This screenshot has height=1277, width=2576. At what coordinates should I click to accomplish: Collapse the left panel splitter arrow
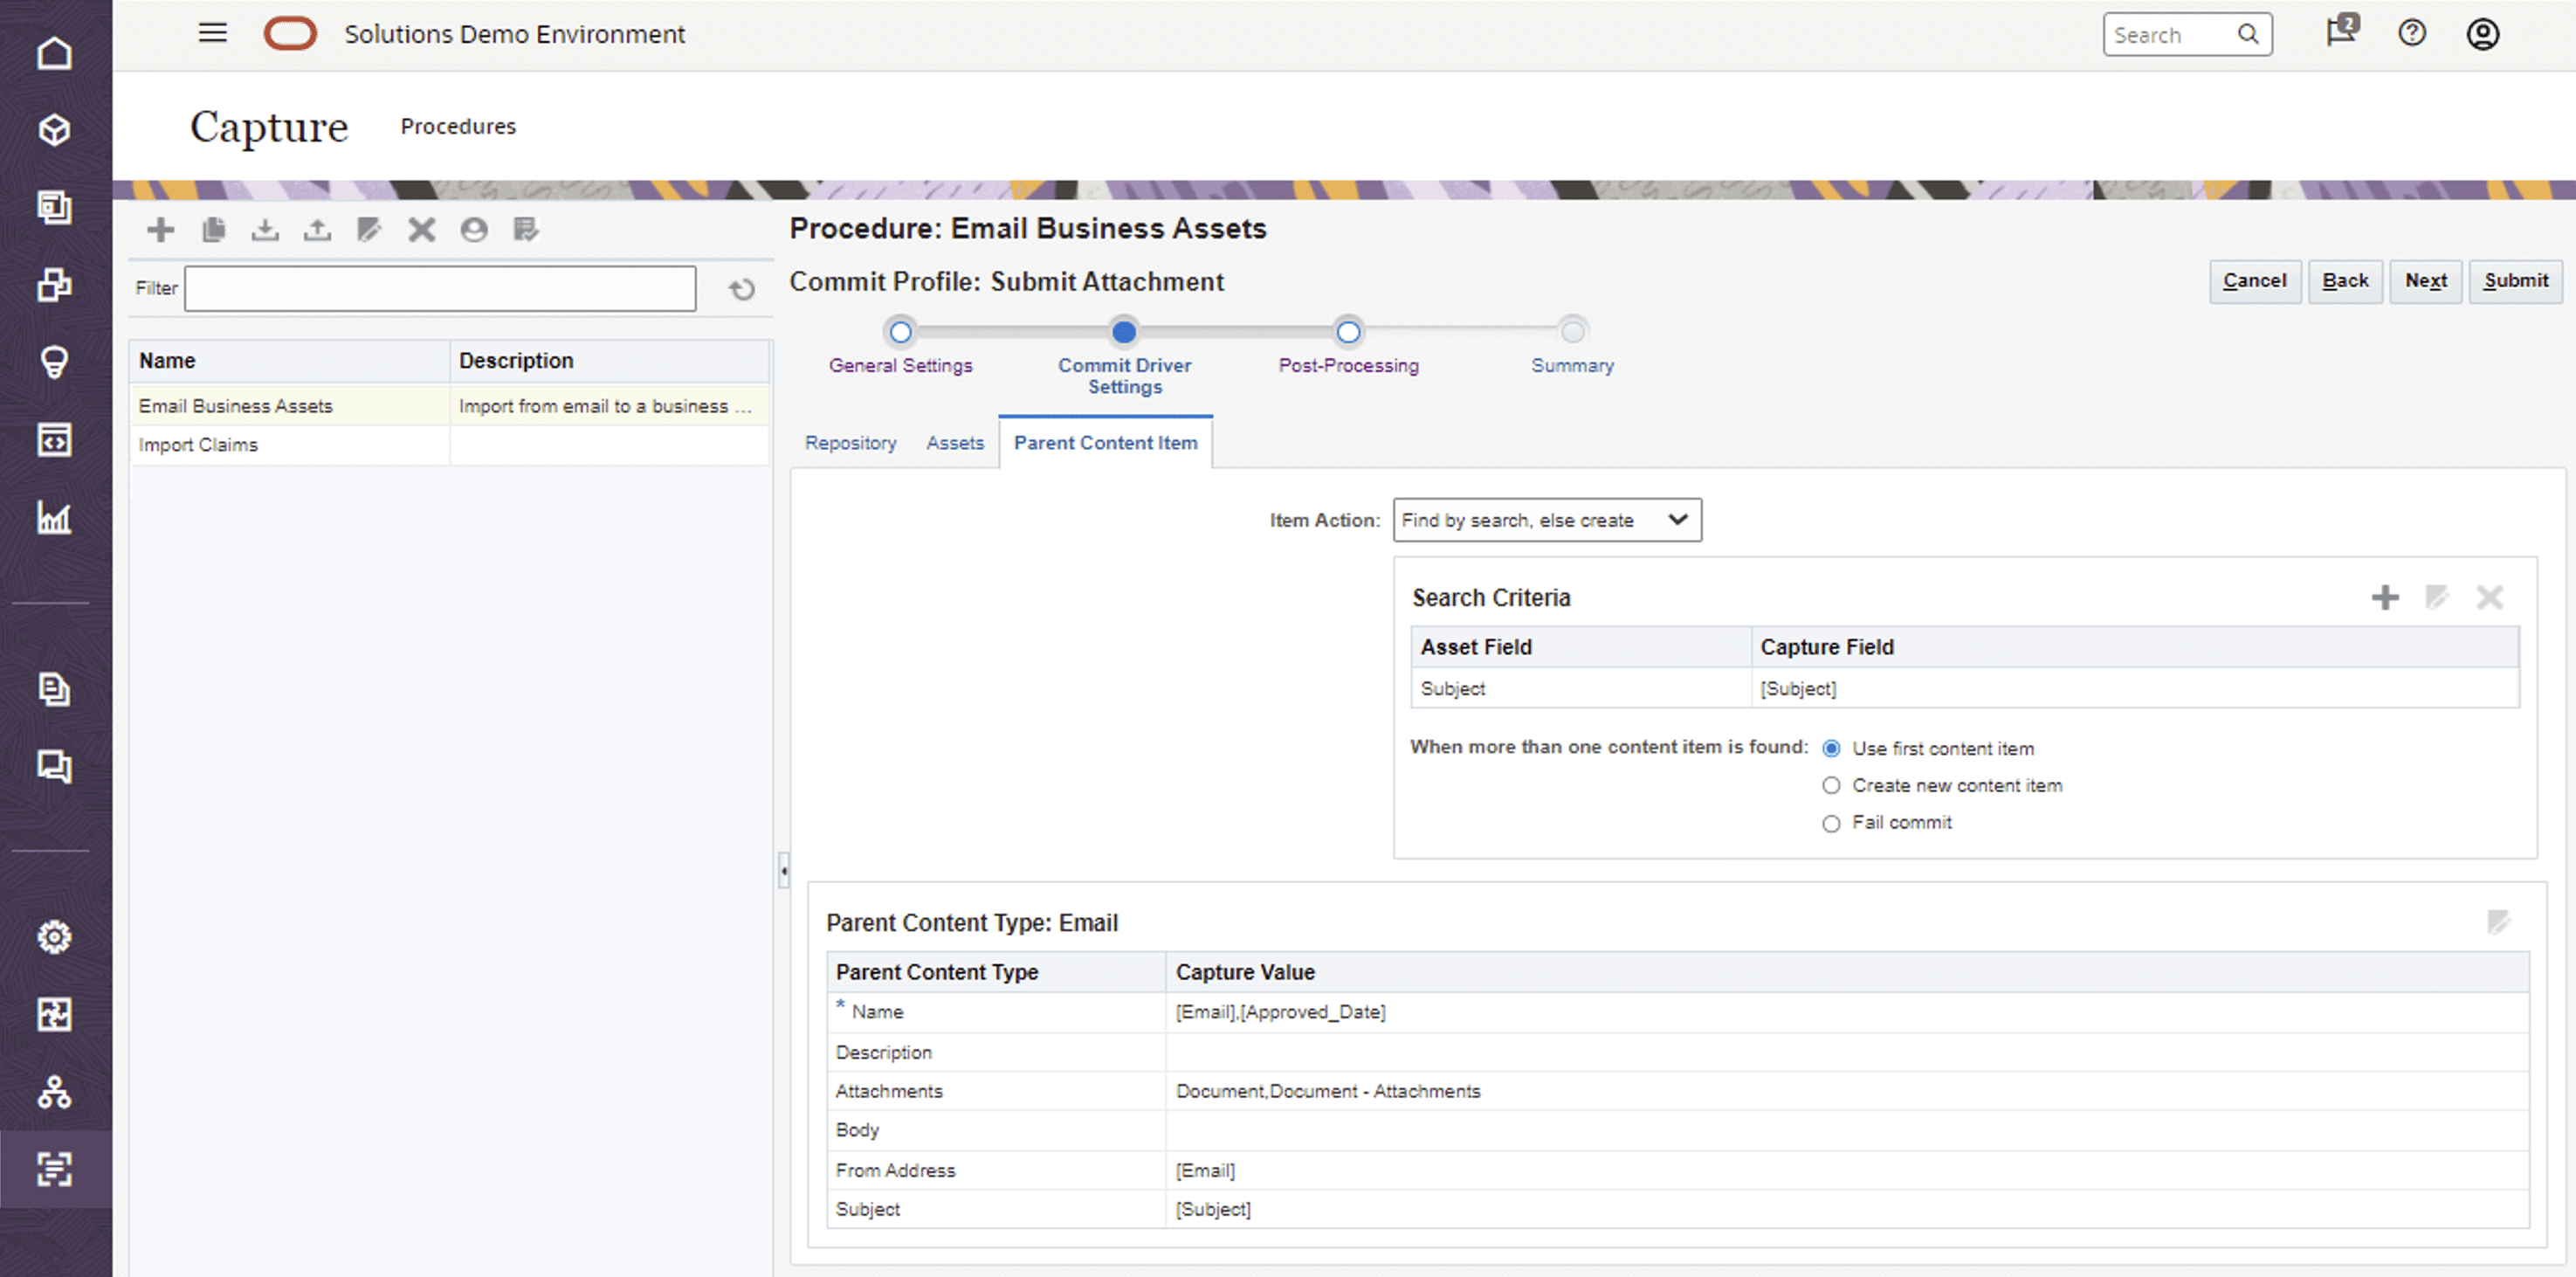pyautogui.click(x=784, y=871)
